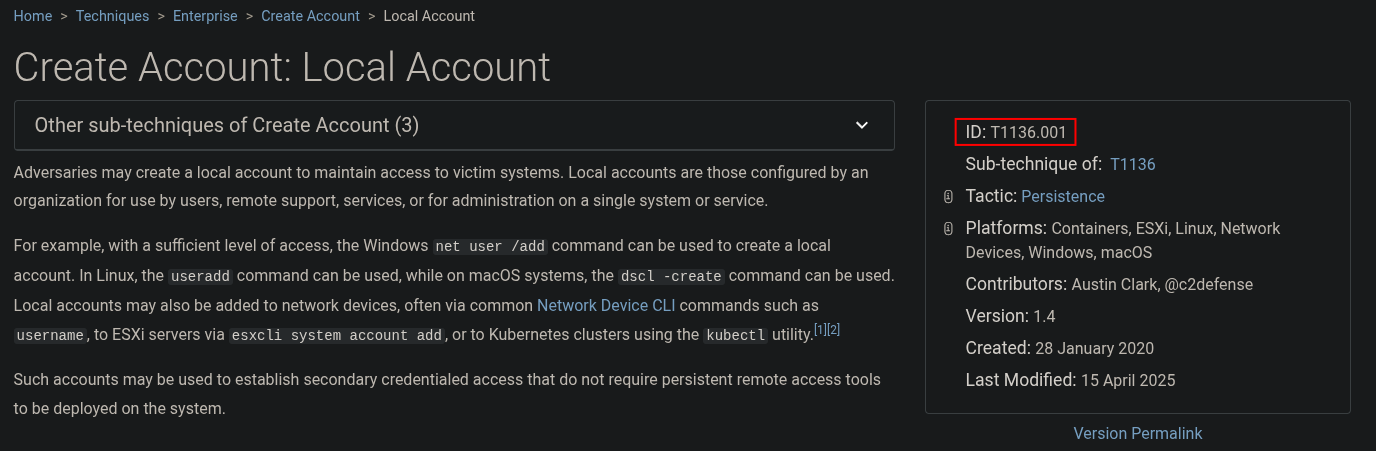Open the Persistence tactic link

coord(1063,196)
